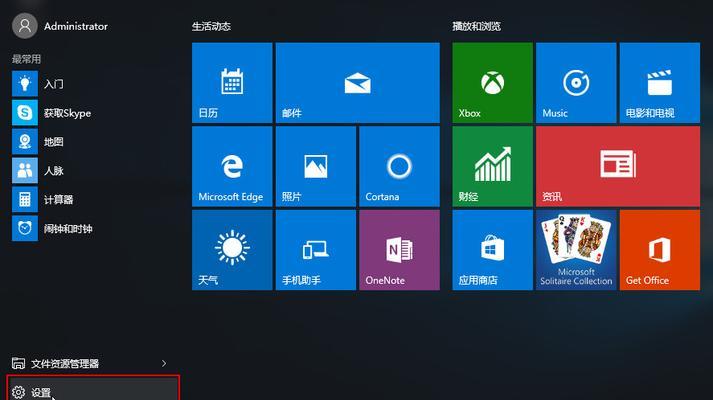Open the Cortana tile
Screen dimensions: 713x400
[x=399, y=166]
